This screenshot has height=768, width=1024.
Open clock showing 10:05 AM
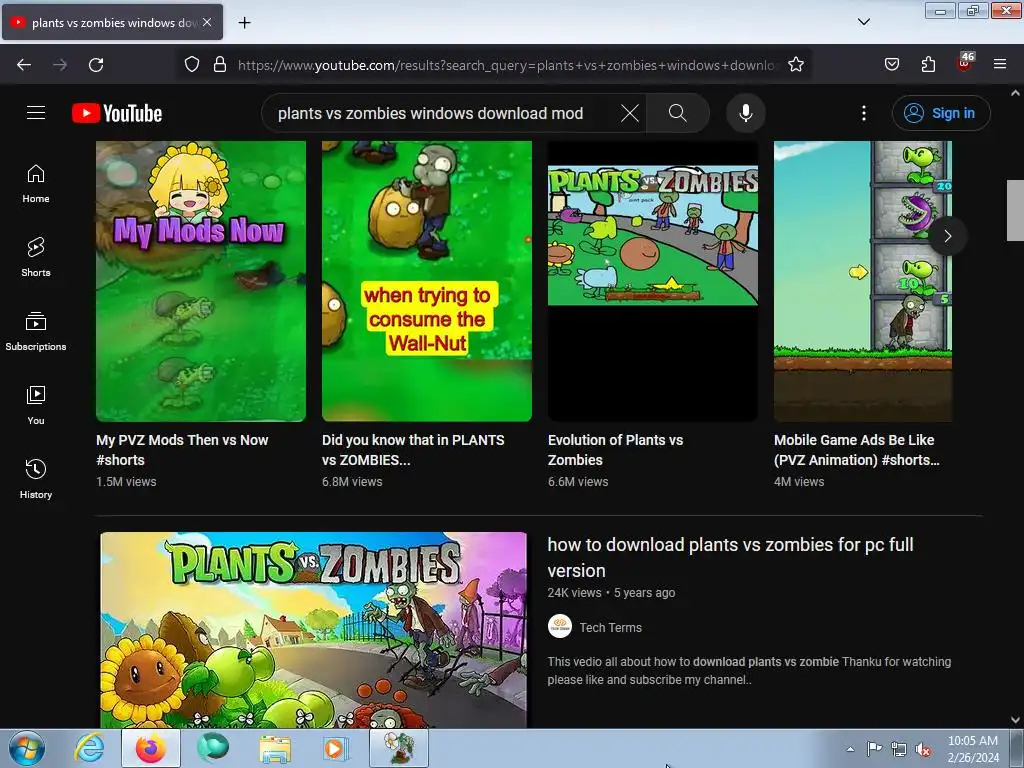(973, 749)
